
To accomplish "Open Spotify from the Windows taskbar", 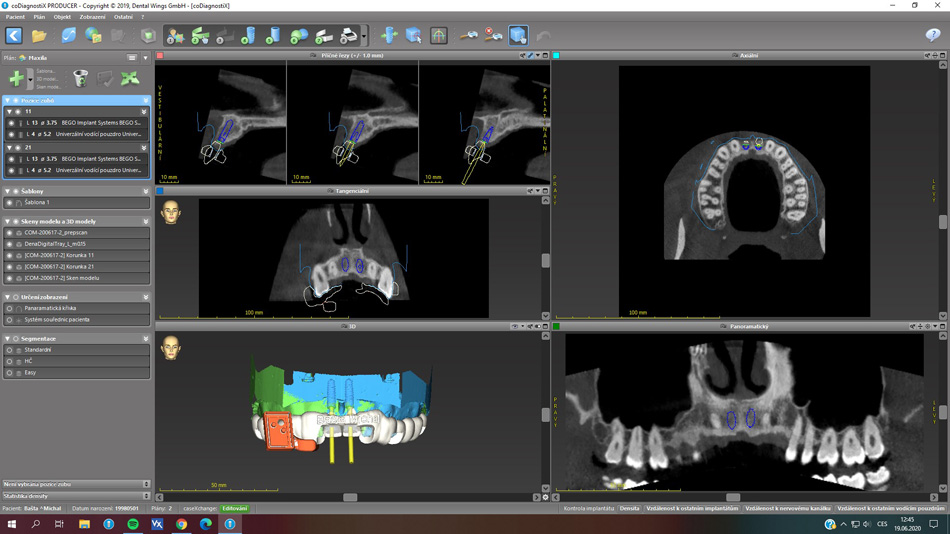I will click(133, 524).
